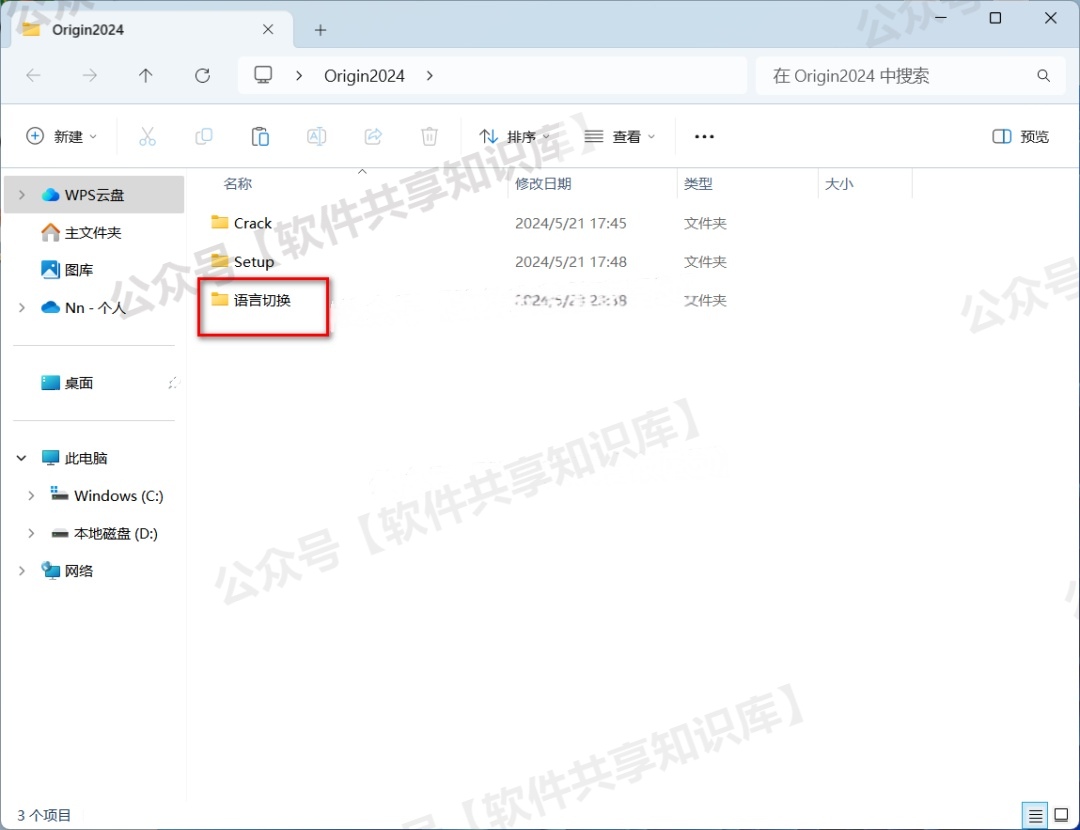Click chevron before Origin2024 in address bar

coord(298,75)
